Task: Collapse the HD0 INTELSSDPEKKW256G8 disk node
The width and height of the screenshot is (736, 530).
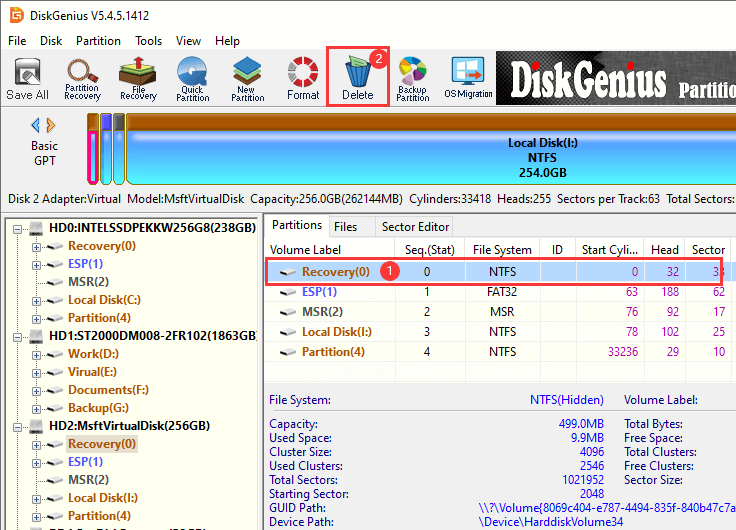Action: point(19,228)
